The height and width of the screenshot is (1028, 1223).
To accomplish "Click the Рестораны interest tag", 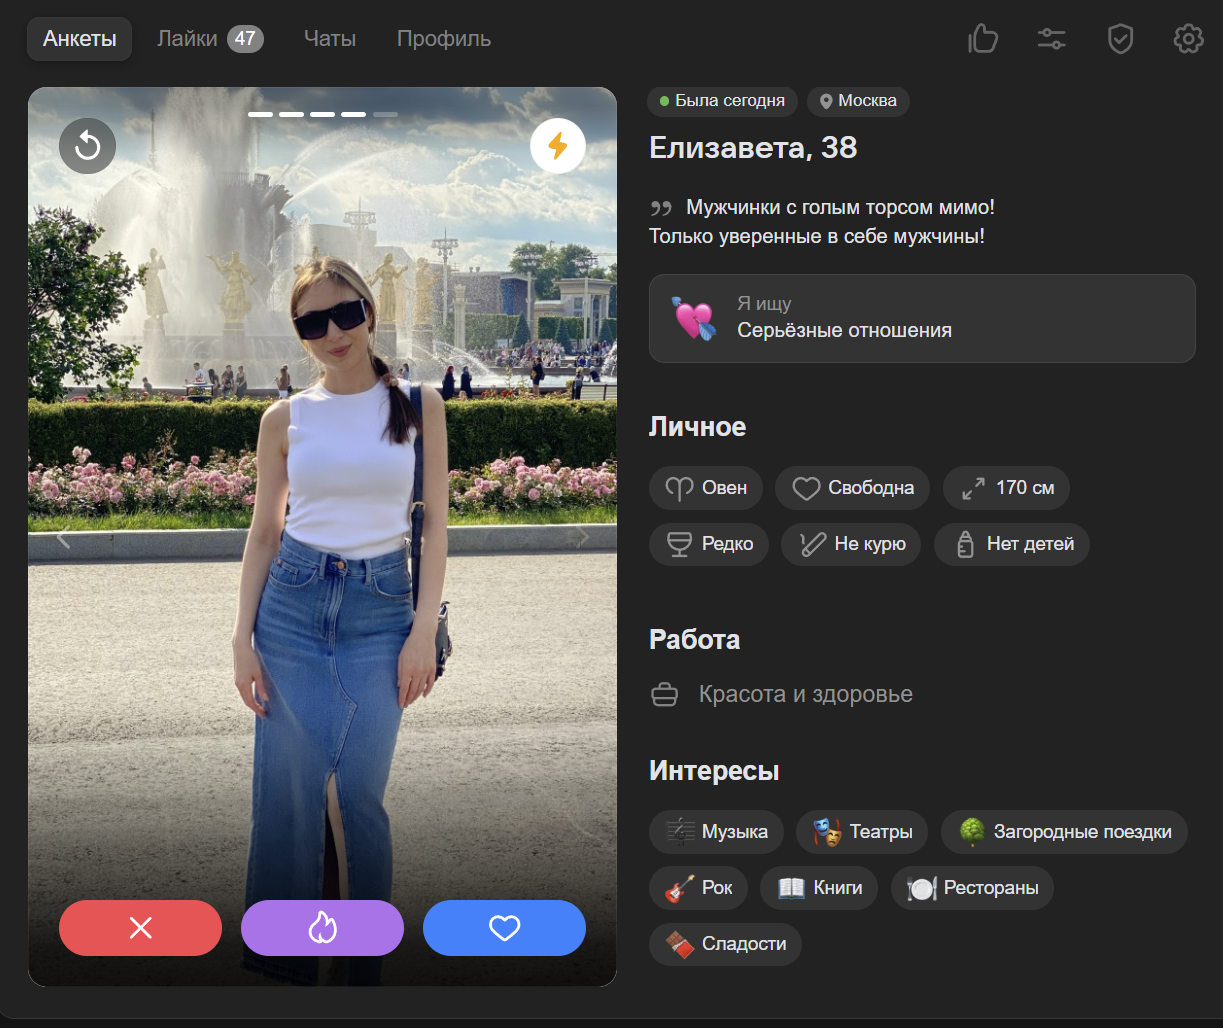I will point(972,888).
